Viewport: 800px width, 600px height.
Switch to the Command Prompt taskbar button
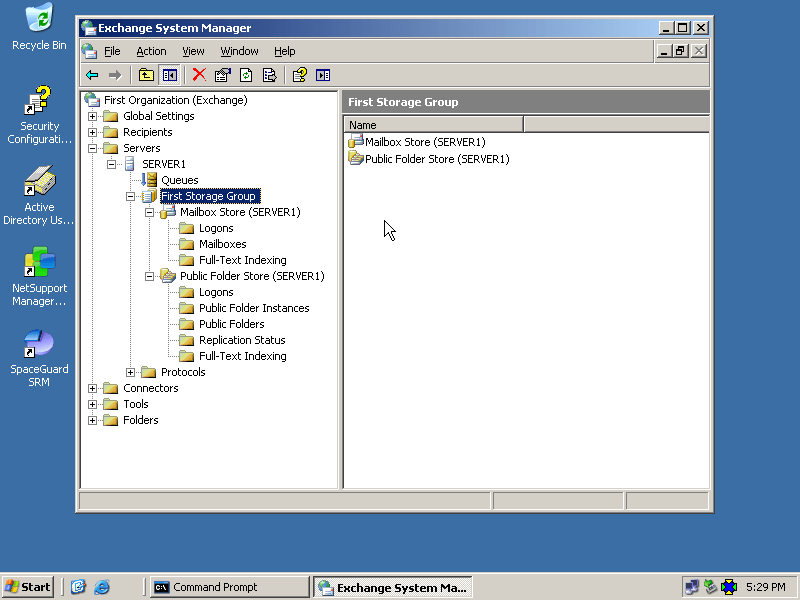tap(229, 586)
